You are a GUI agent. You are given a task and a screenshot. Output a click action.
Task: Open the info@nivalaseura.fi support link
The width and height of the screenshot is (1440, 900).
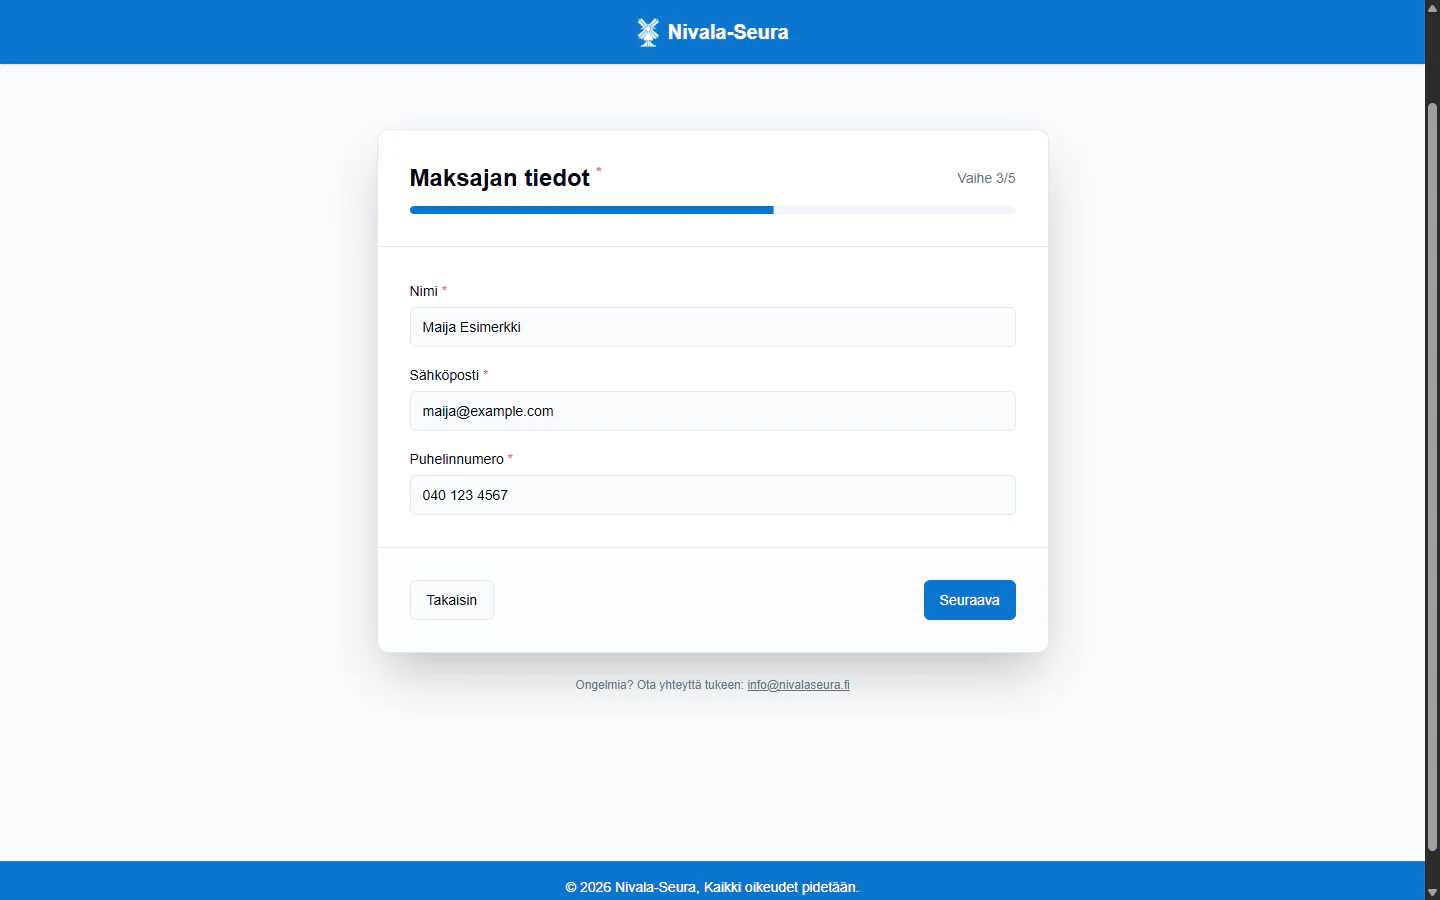[x=798, y=685]
